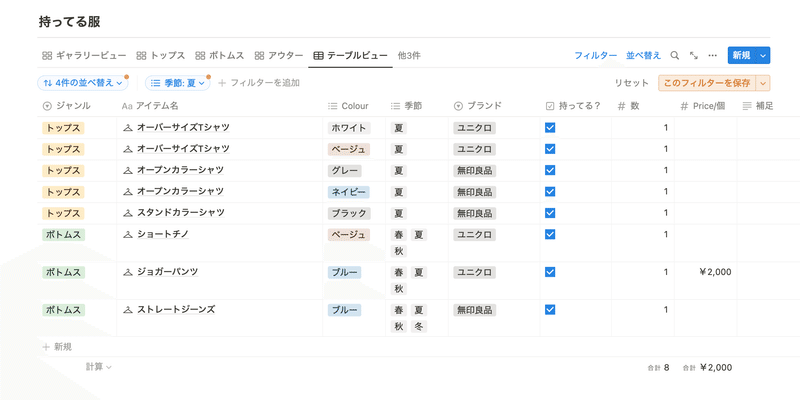Image resolution: width=800 pixels, height=400 pixels.
Task: Open the 4件の並べ替え sort dropdown
Action: click(83, 83)
